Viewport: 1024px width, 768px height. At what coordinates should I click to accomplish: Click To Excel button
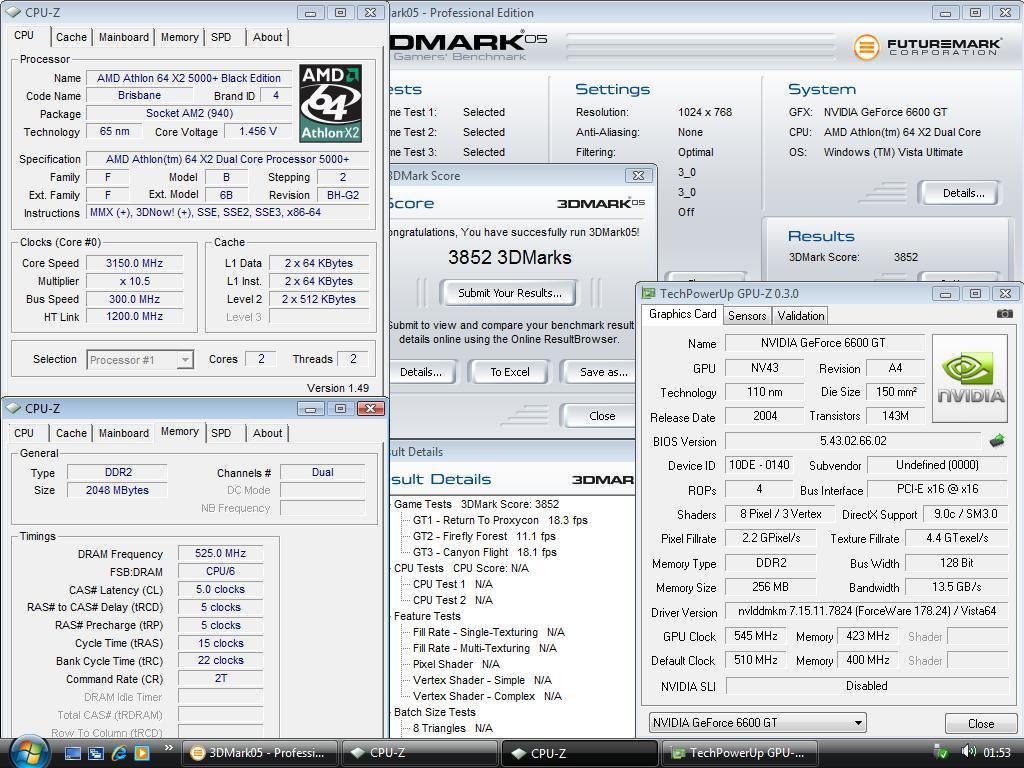pos(510,372)
